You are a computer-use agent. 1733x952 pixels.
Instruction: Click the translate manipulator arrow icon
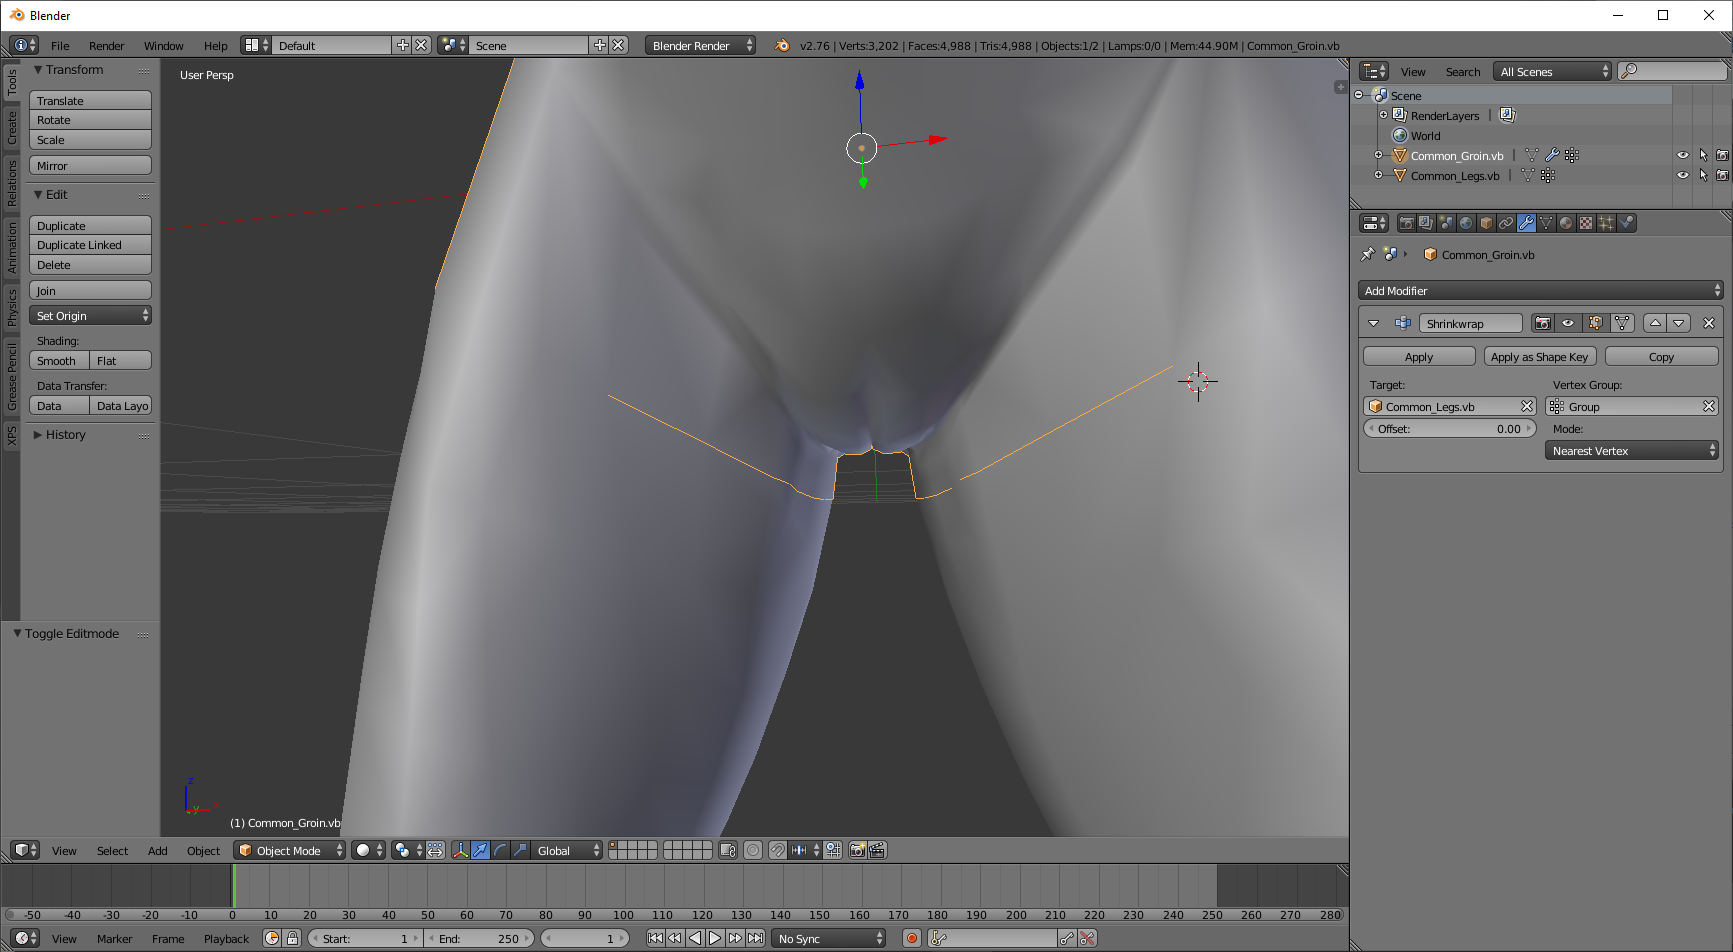(x=480, y=850)
